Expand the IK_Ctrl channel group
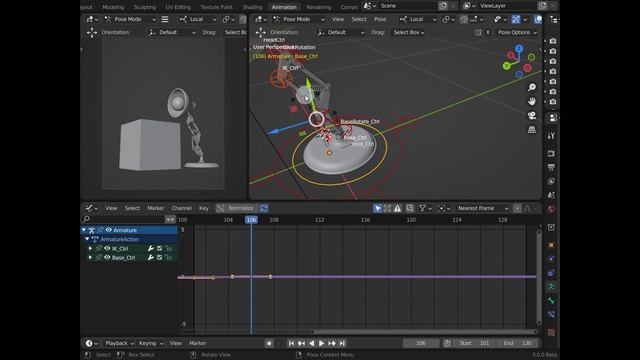Viewport: 640px width, 360px height. pos(90,248)
